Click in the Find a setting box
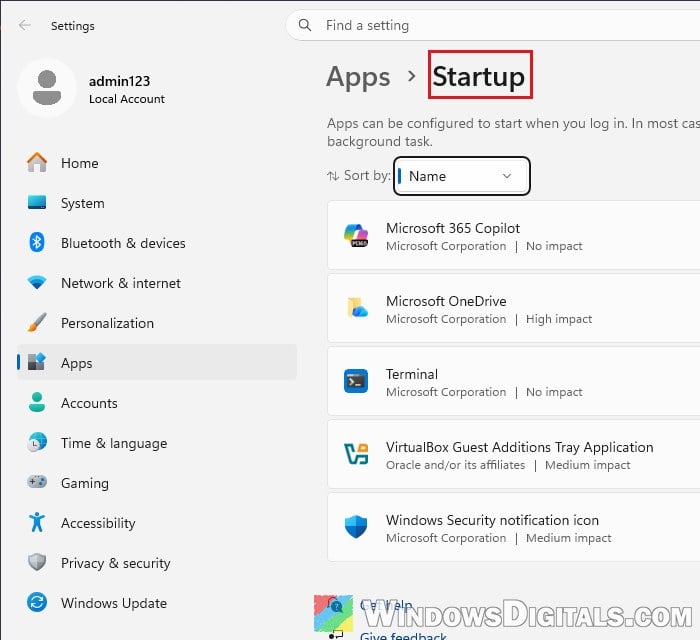 493,25
